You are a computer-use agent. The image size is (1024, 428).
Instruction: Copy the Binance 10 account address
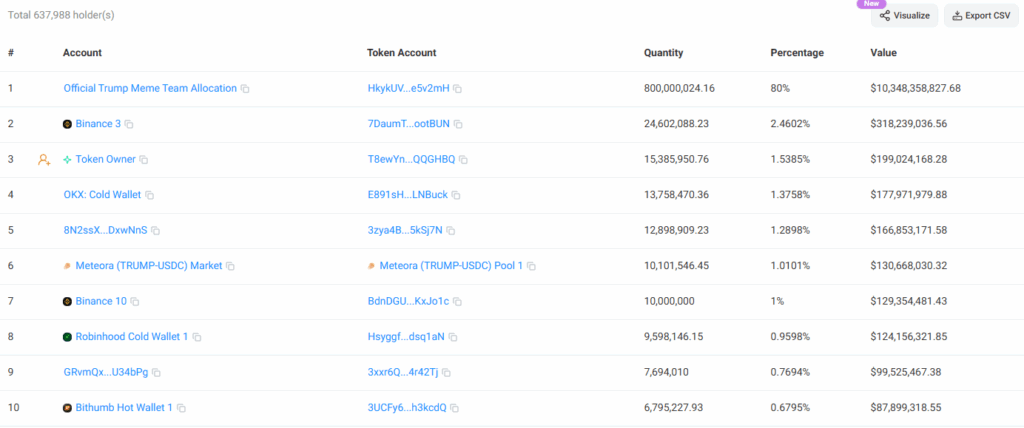(135, 301)
